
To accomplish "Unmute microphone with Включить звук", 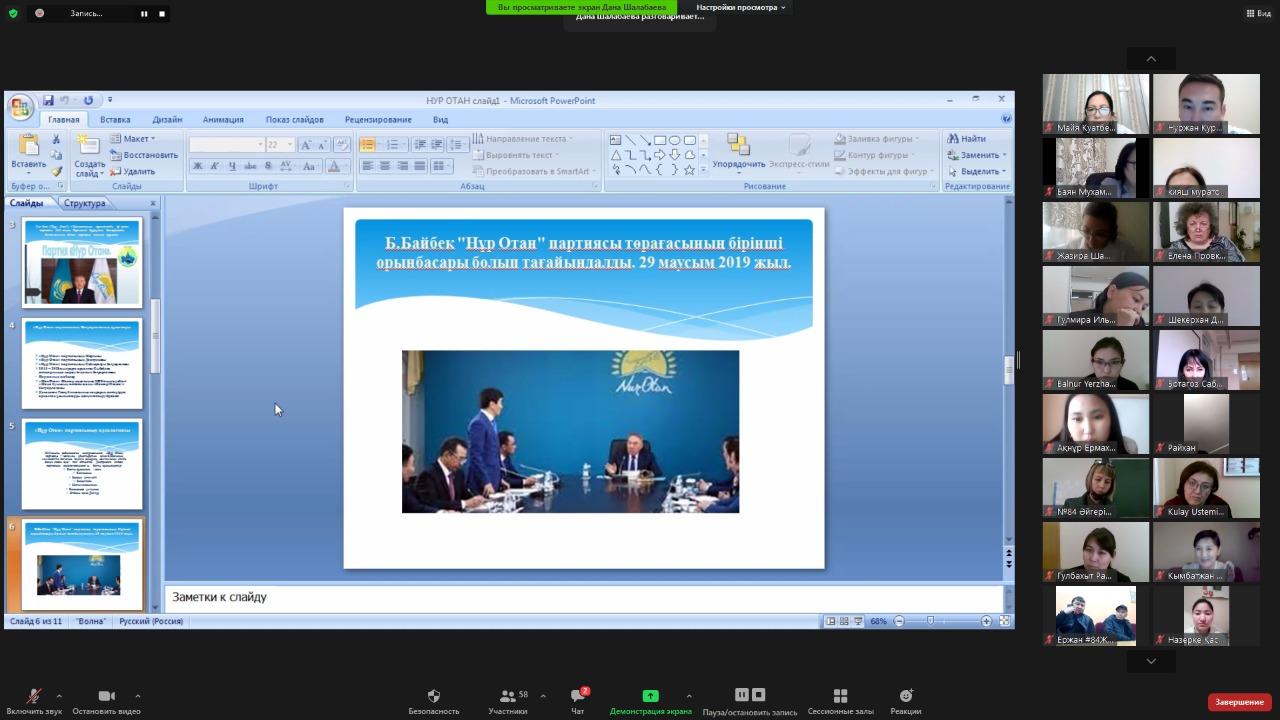I will click(33, 697).
